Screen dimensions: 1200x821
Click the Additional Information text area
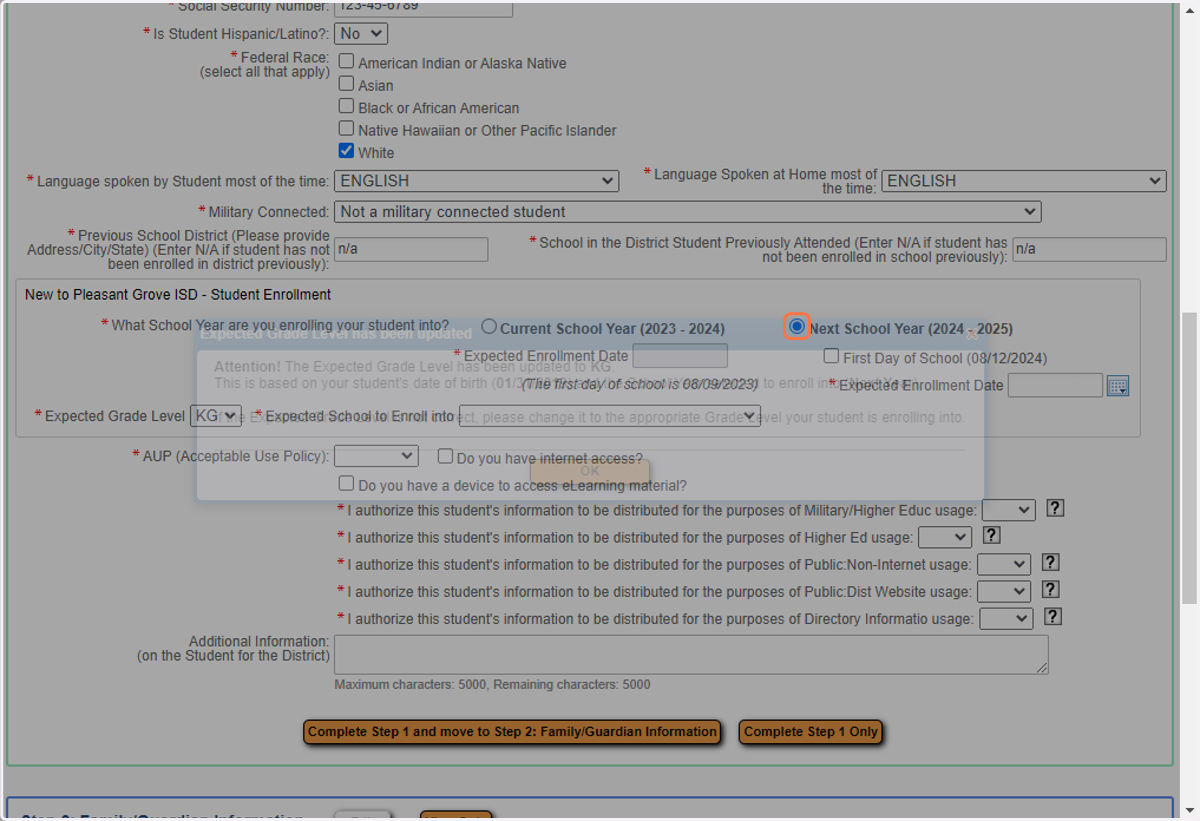pyautogui.click(x=691, y=654)
